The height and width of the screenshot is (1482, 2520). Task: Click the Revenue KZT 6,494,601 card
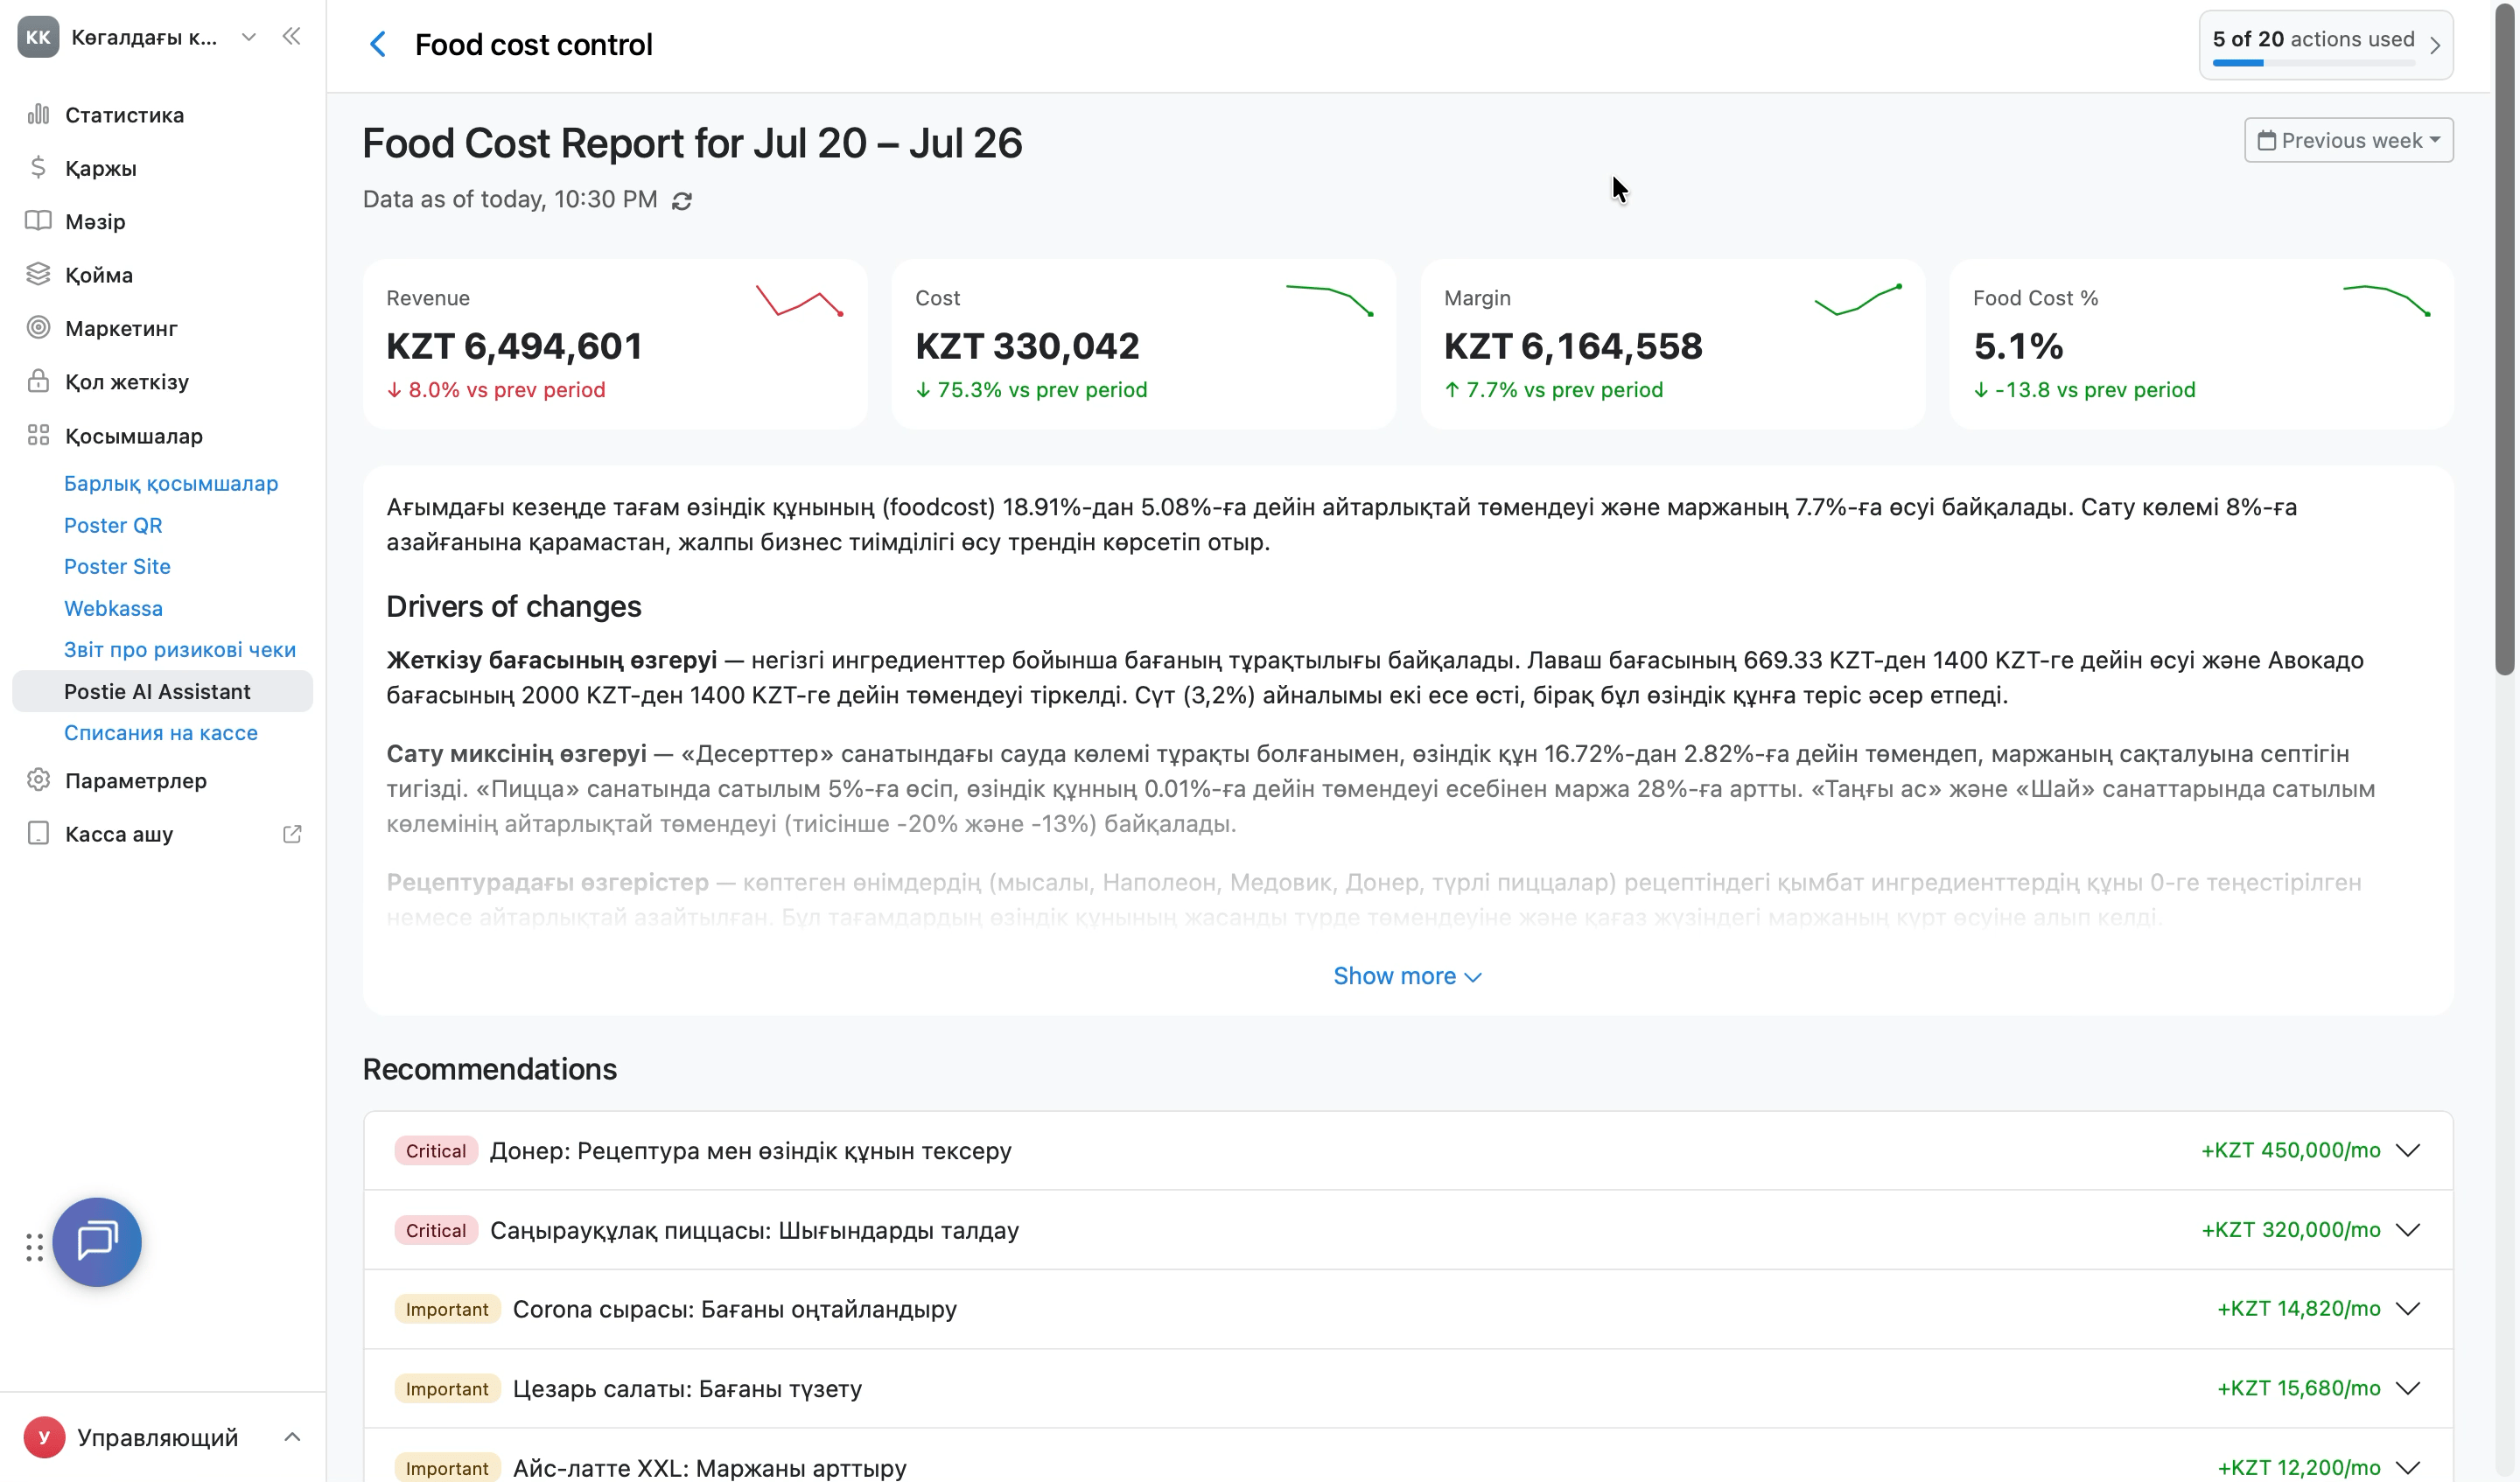615,344
